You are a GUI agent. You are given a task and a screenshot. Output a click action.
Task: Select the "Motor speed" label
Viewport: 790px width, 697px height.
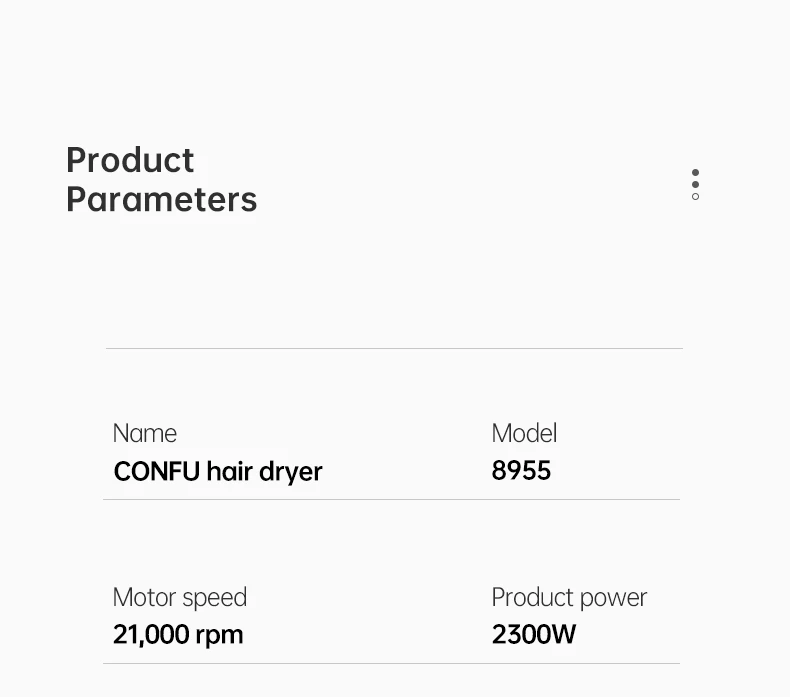tap(179, 597)
